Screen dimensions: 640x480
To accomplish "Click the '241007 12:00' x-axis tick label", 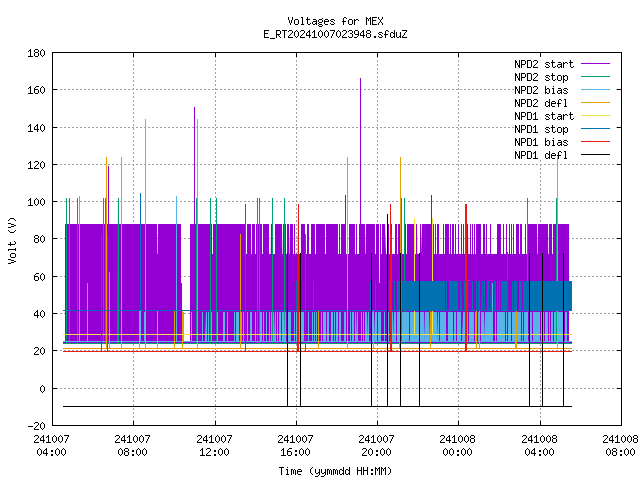I will (214, 446).
